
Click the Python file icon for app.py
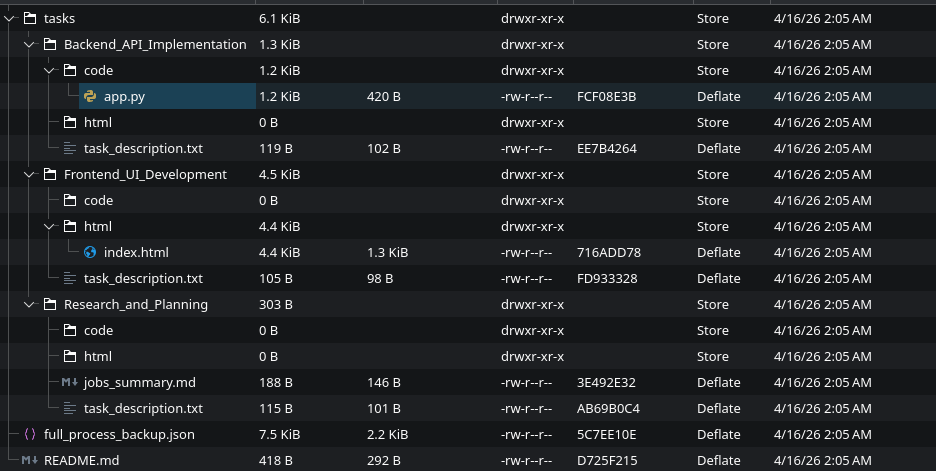pos(90,97)
